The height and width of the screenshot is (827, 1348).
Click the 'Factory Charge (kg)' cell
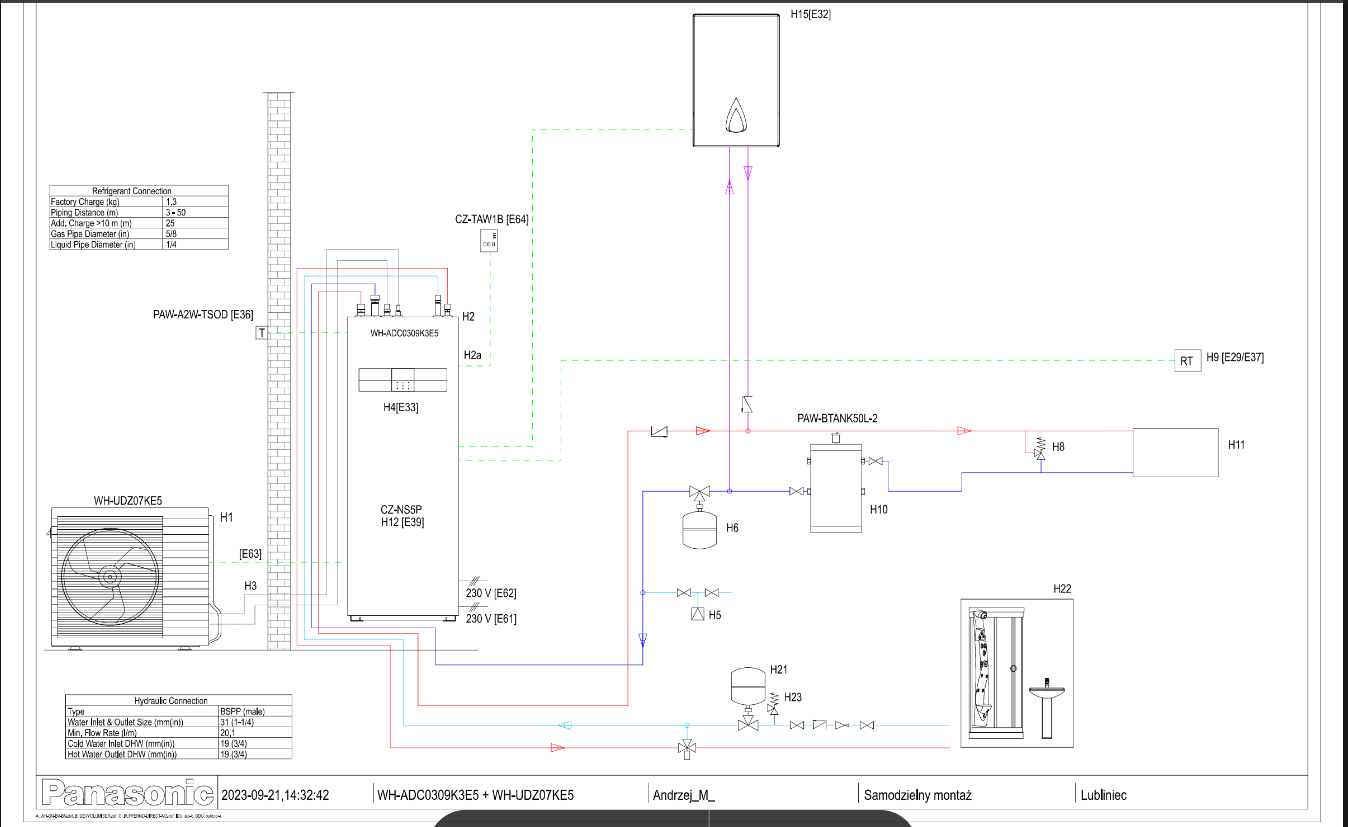107,201
